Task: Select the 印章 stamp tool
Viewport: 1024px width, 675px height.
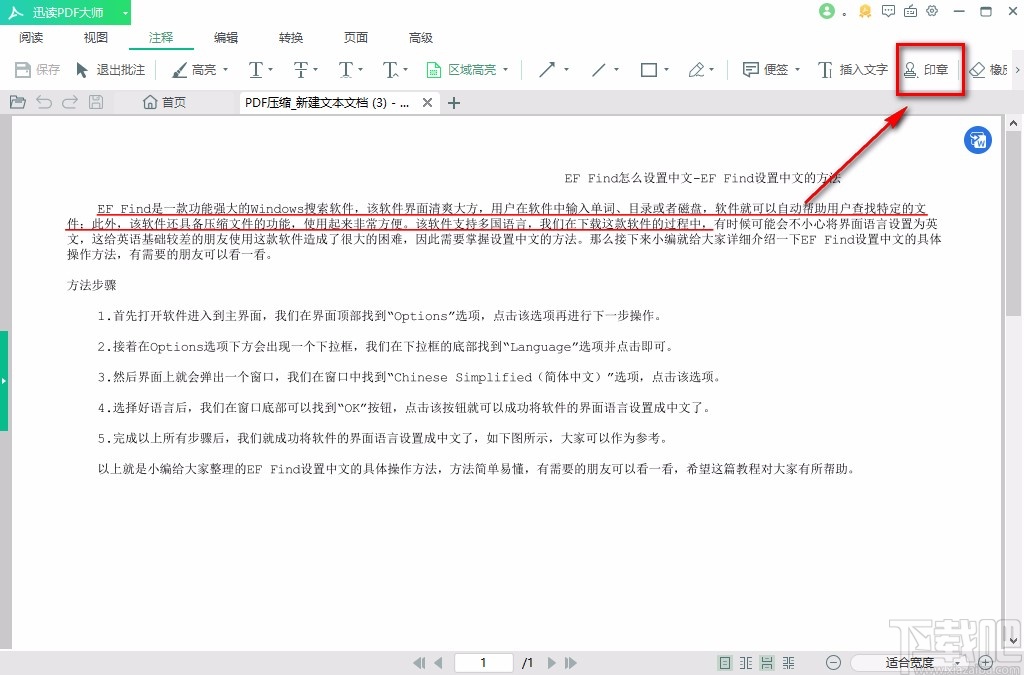Action: click(930, 70)
